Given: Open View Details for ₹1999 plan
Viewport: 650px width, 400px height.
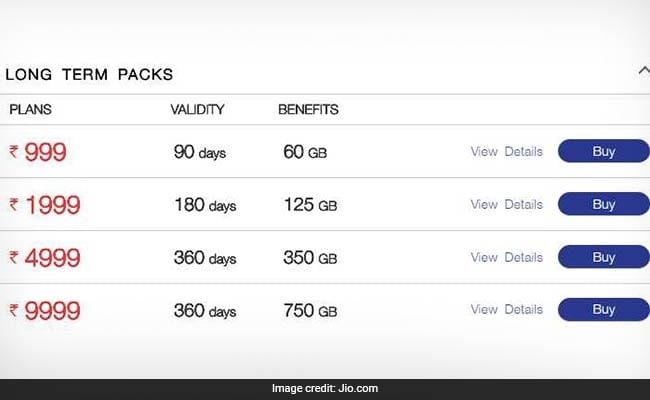Looking at the screenshot, I should pyautogui.click(x=507, y=204).
